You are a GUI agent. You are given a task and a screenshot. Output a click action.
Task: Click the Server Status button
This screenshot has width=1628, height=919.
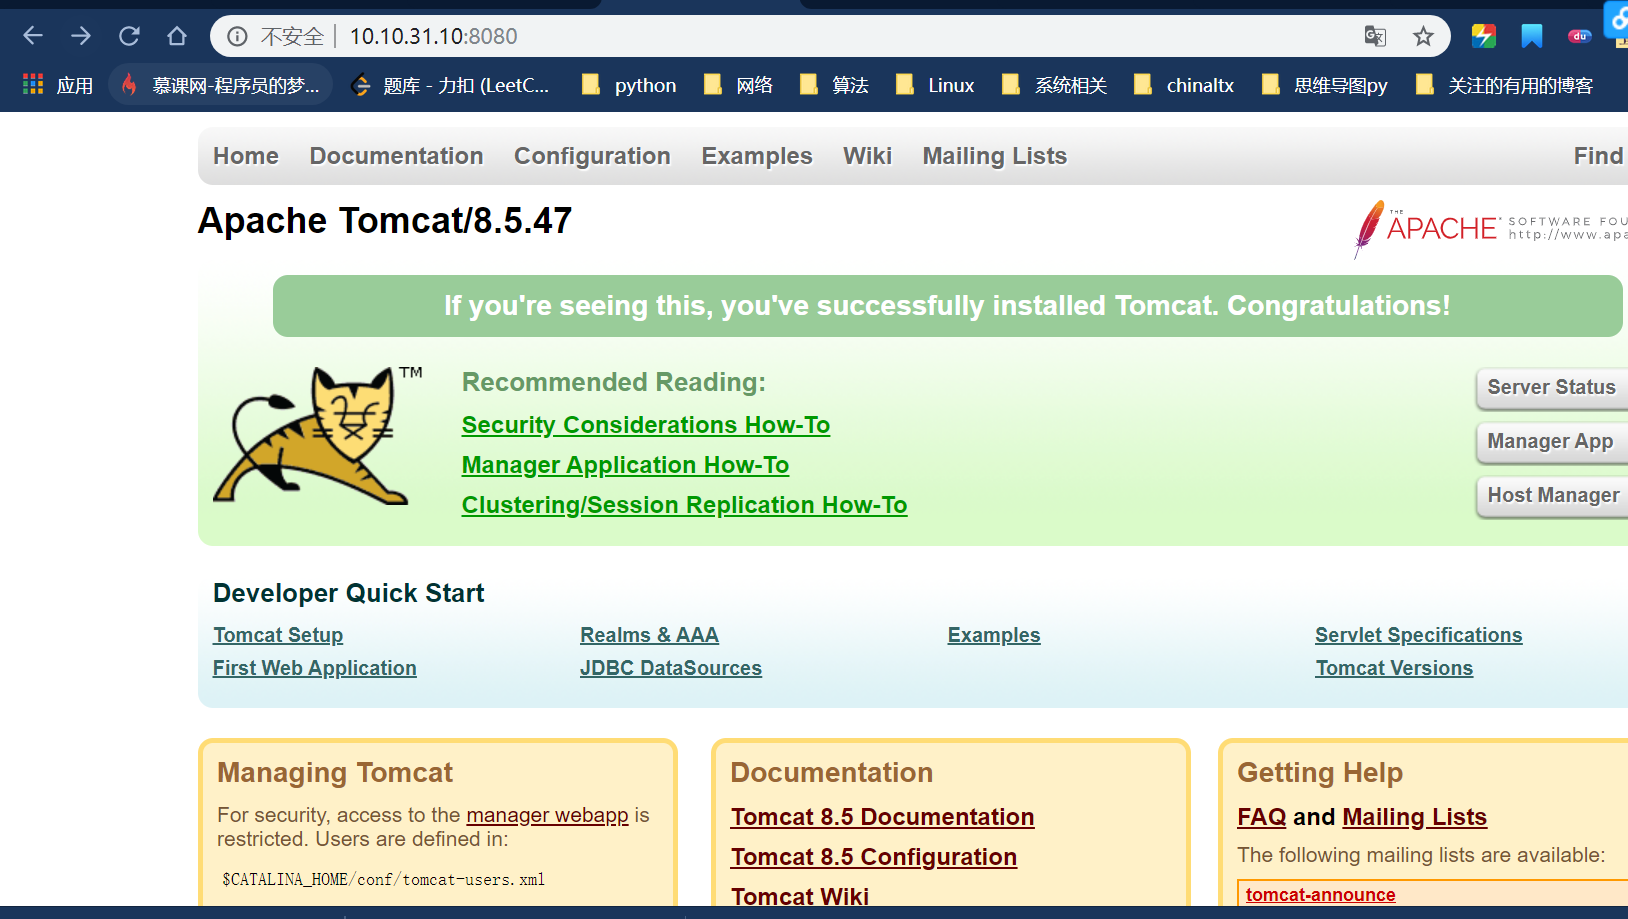[x=1552, y=388]
